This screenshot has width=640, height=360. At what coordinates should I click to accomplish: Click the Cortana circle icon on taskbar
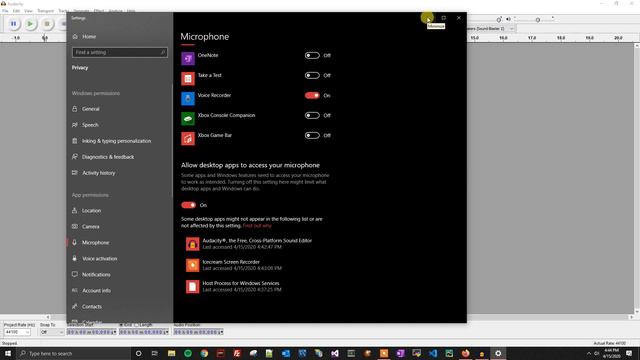pos(138,353)
